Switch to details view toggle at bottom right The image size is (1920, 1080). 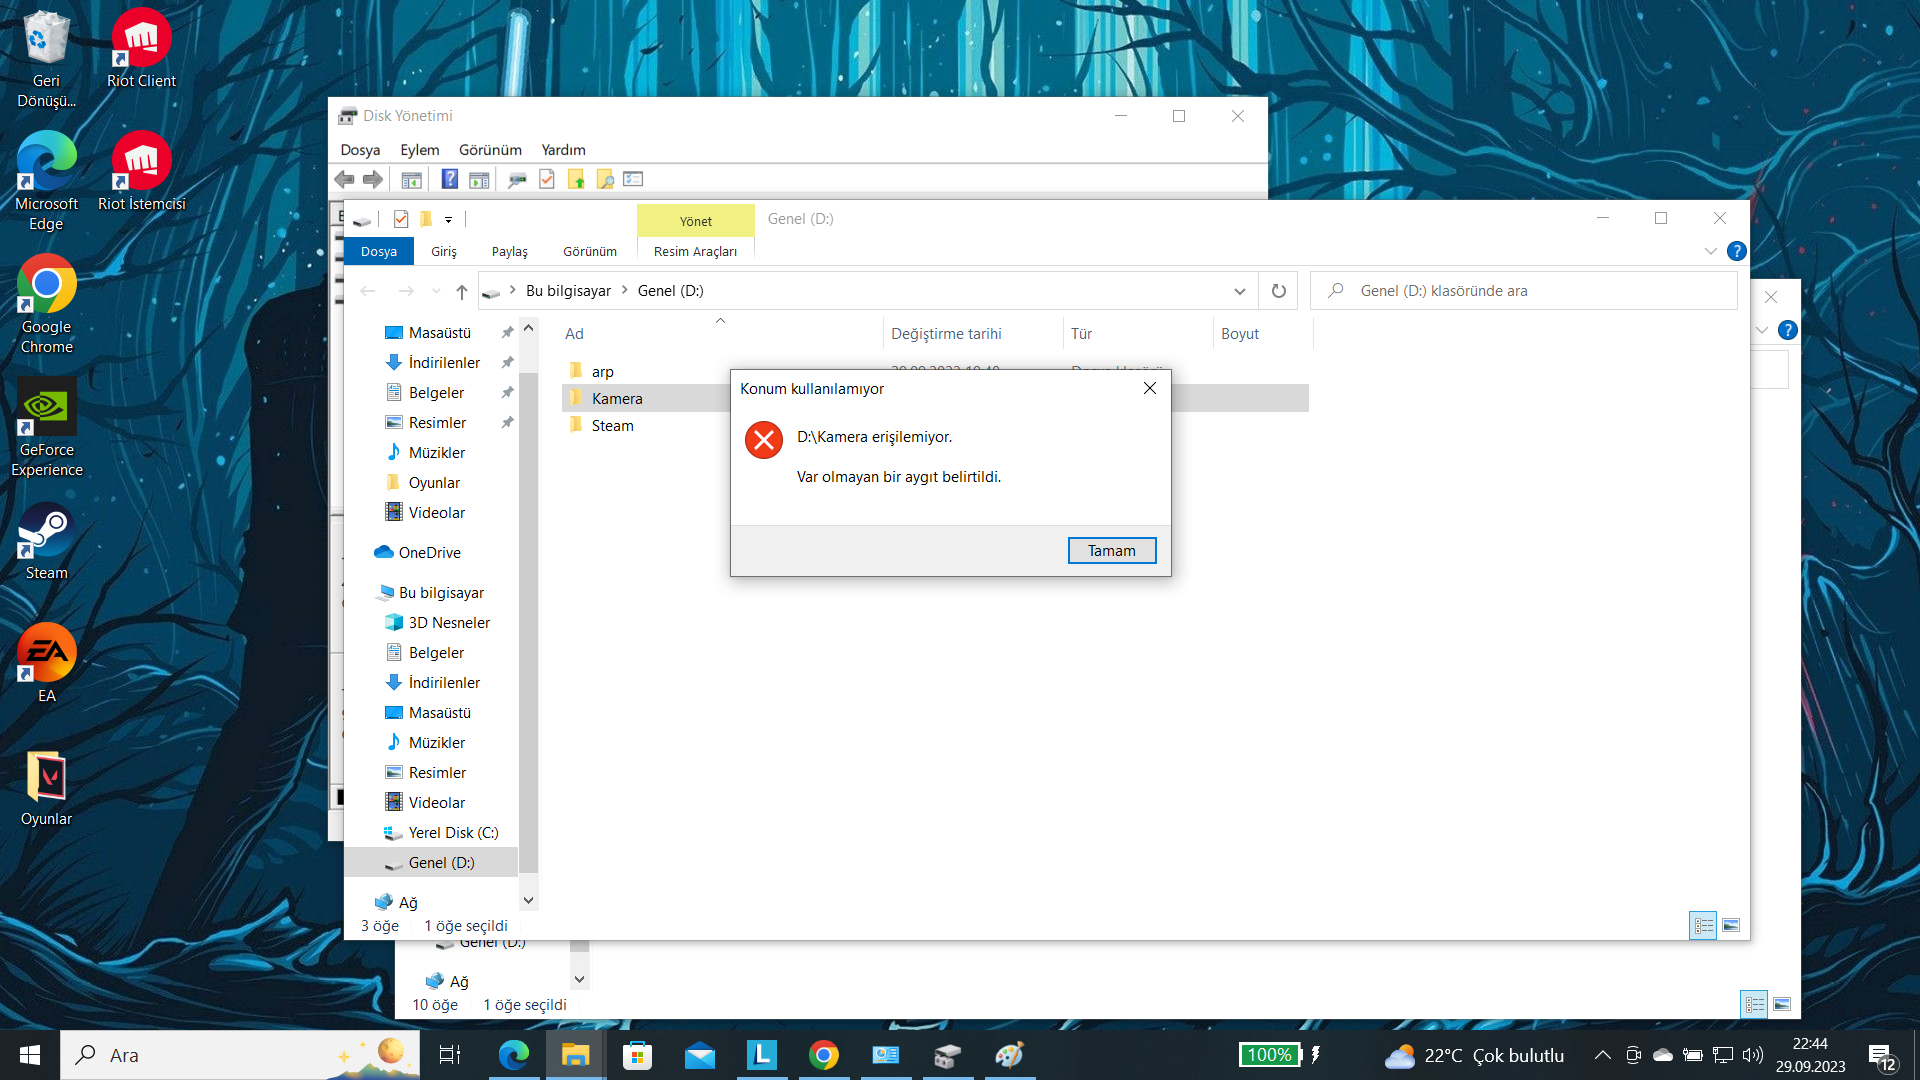[x=1703, y=926]
